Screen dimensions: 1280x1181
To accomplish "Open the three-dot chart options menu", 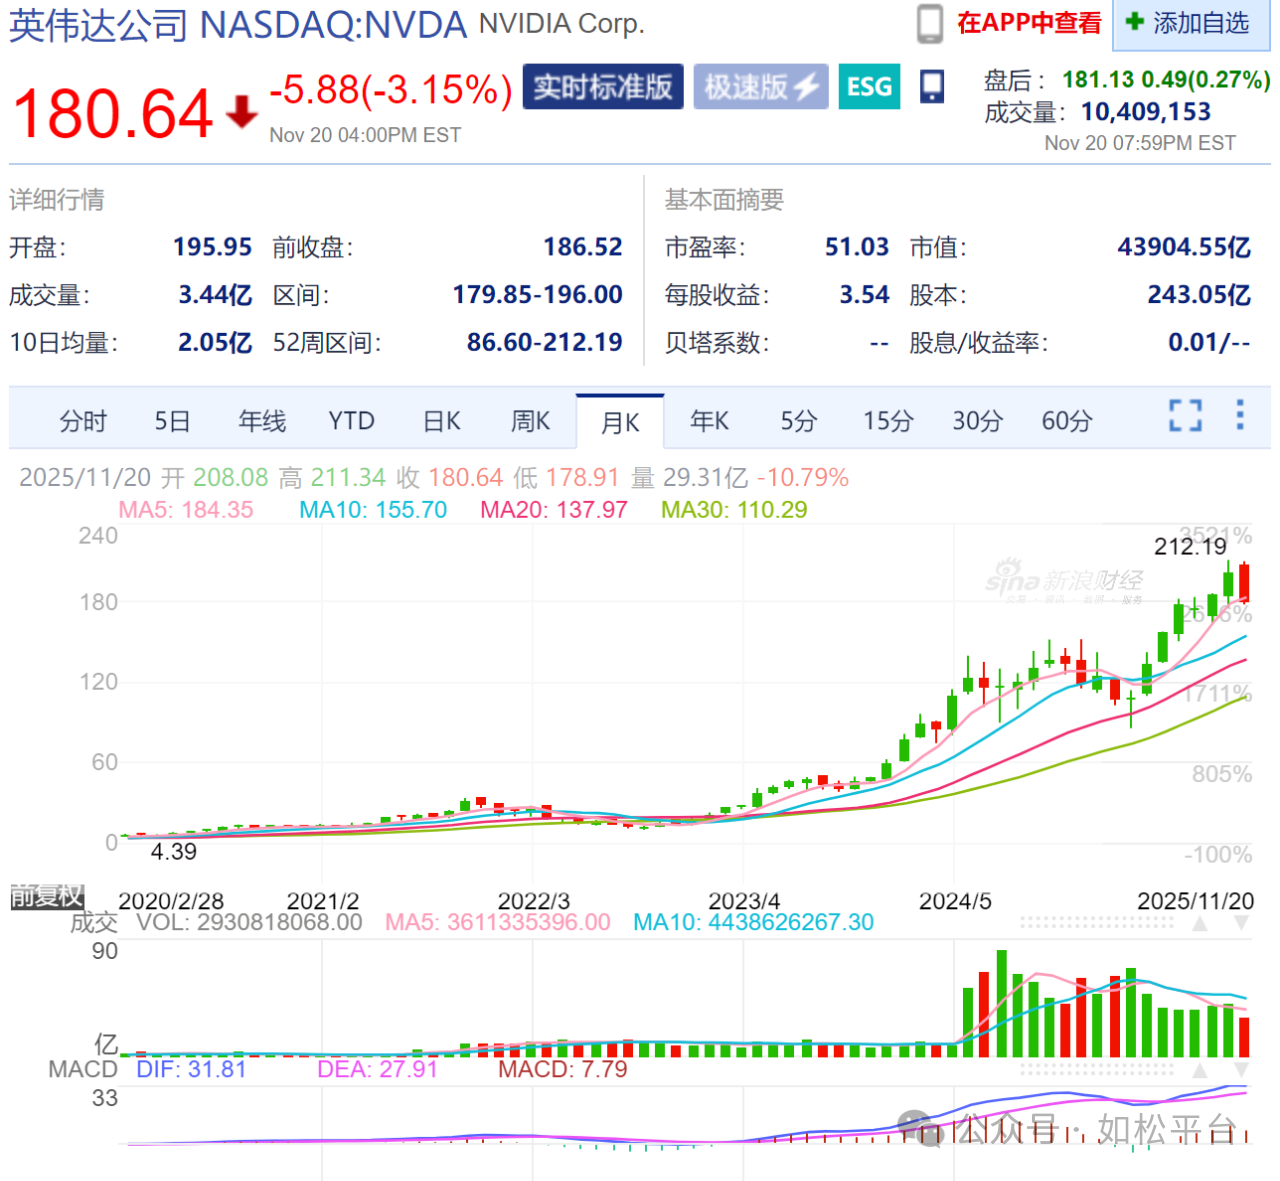I will [1240, 415].
